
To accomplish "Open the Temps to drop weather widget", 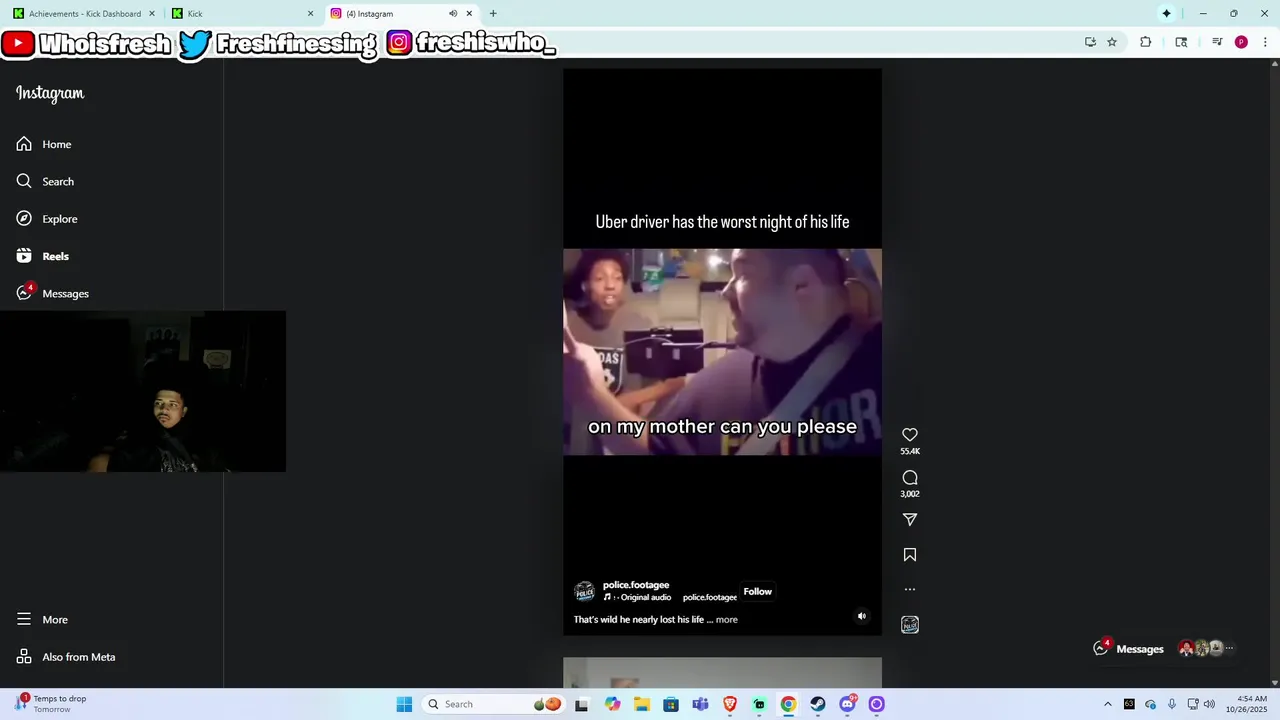I will pyautogui.click(x=52, y=704).
